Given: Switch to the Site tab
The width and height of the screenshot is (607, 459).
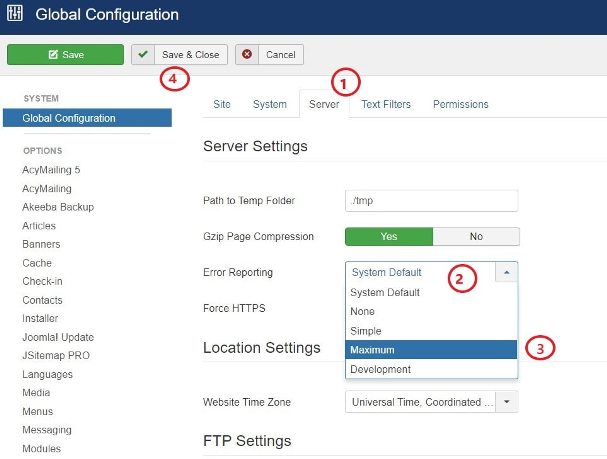Looking at the screenshot, I should [x=221, y=104].
